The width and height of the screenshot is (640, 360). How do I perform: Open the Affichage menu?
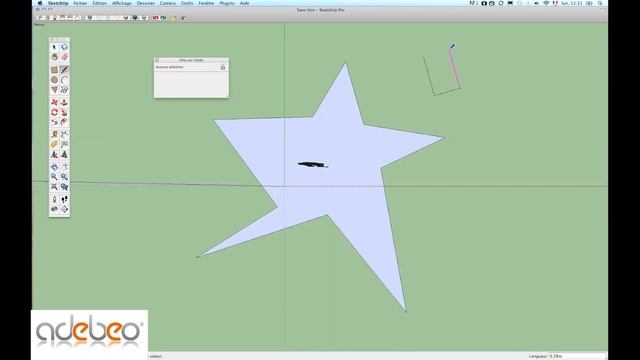pyautogui.click(x=122, y=3)
